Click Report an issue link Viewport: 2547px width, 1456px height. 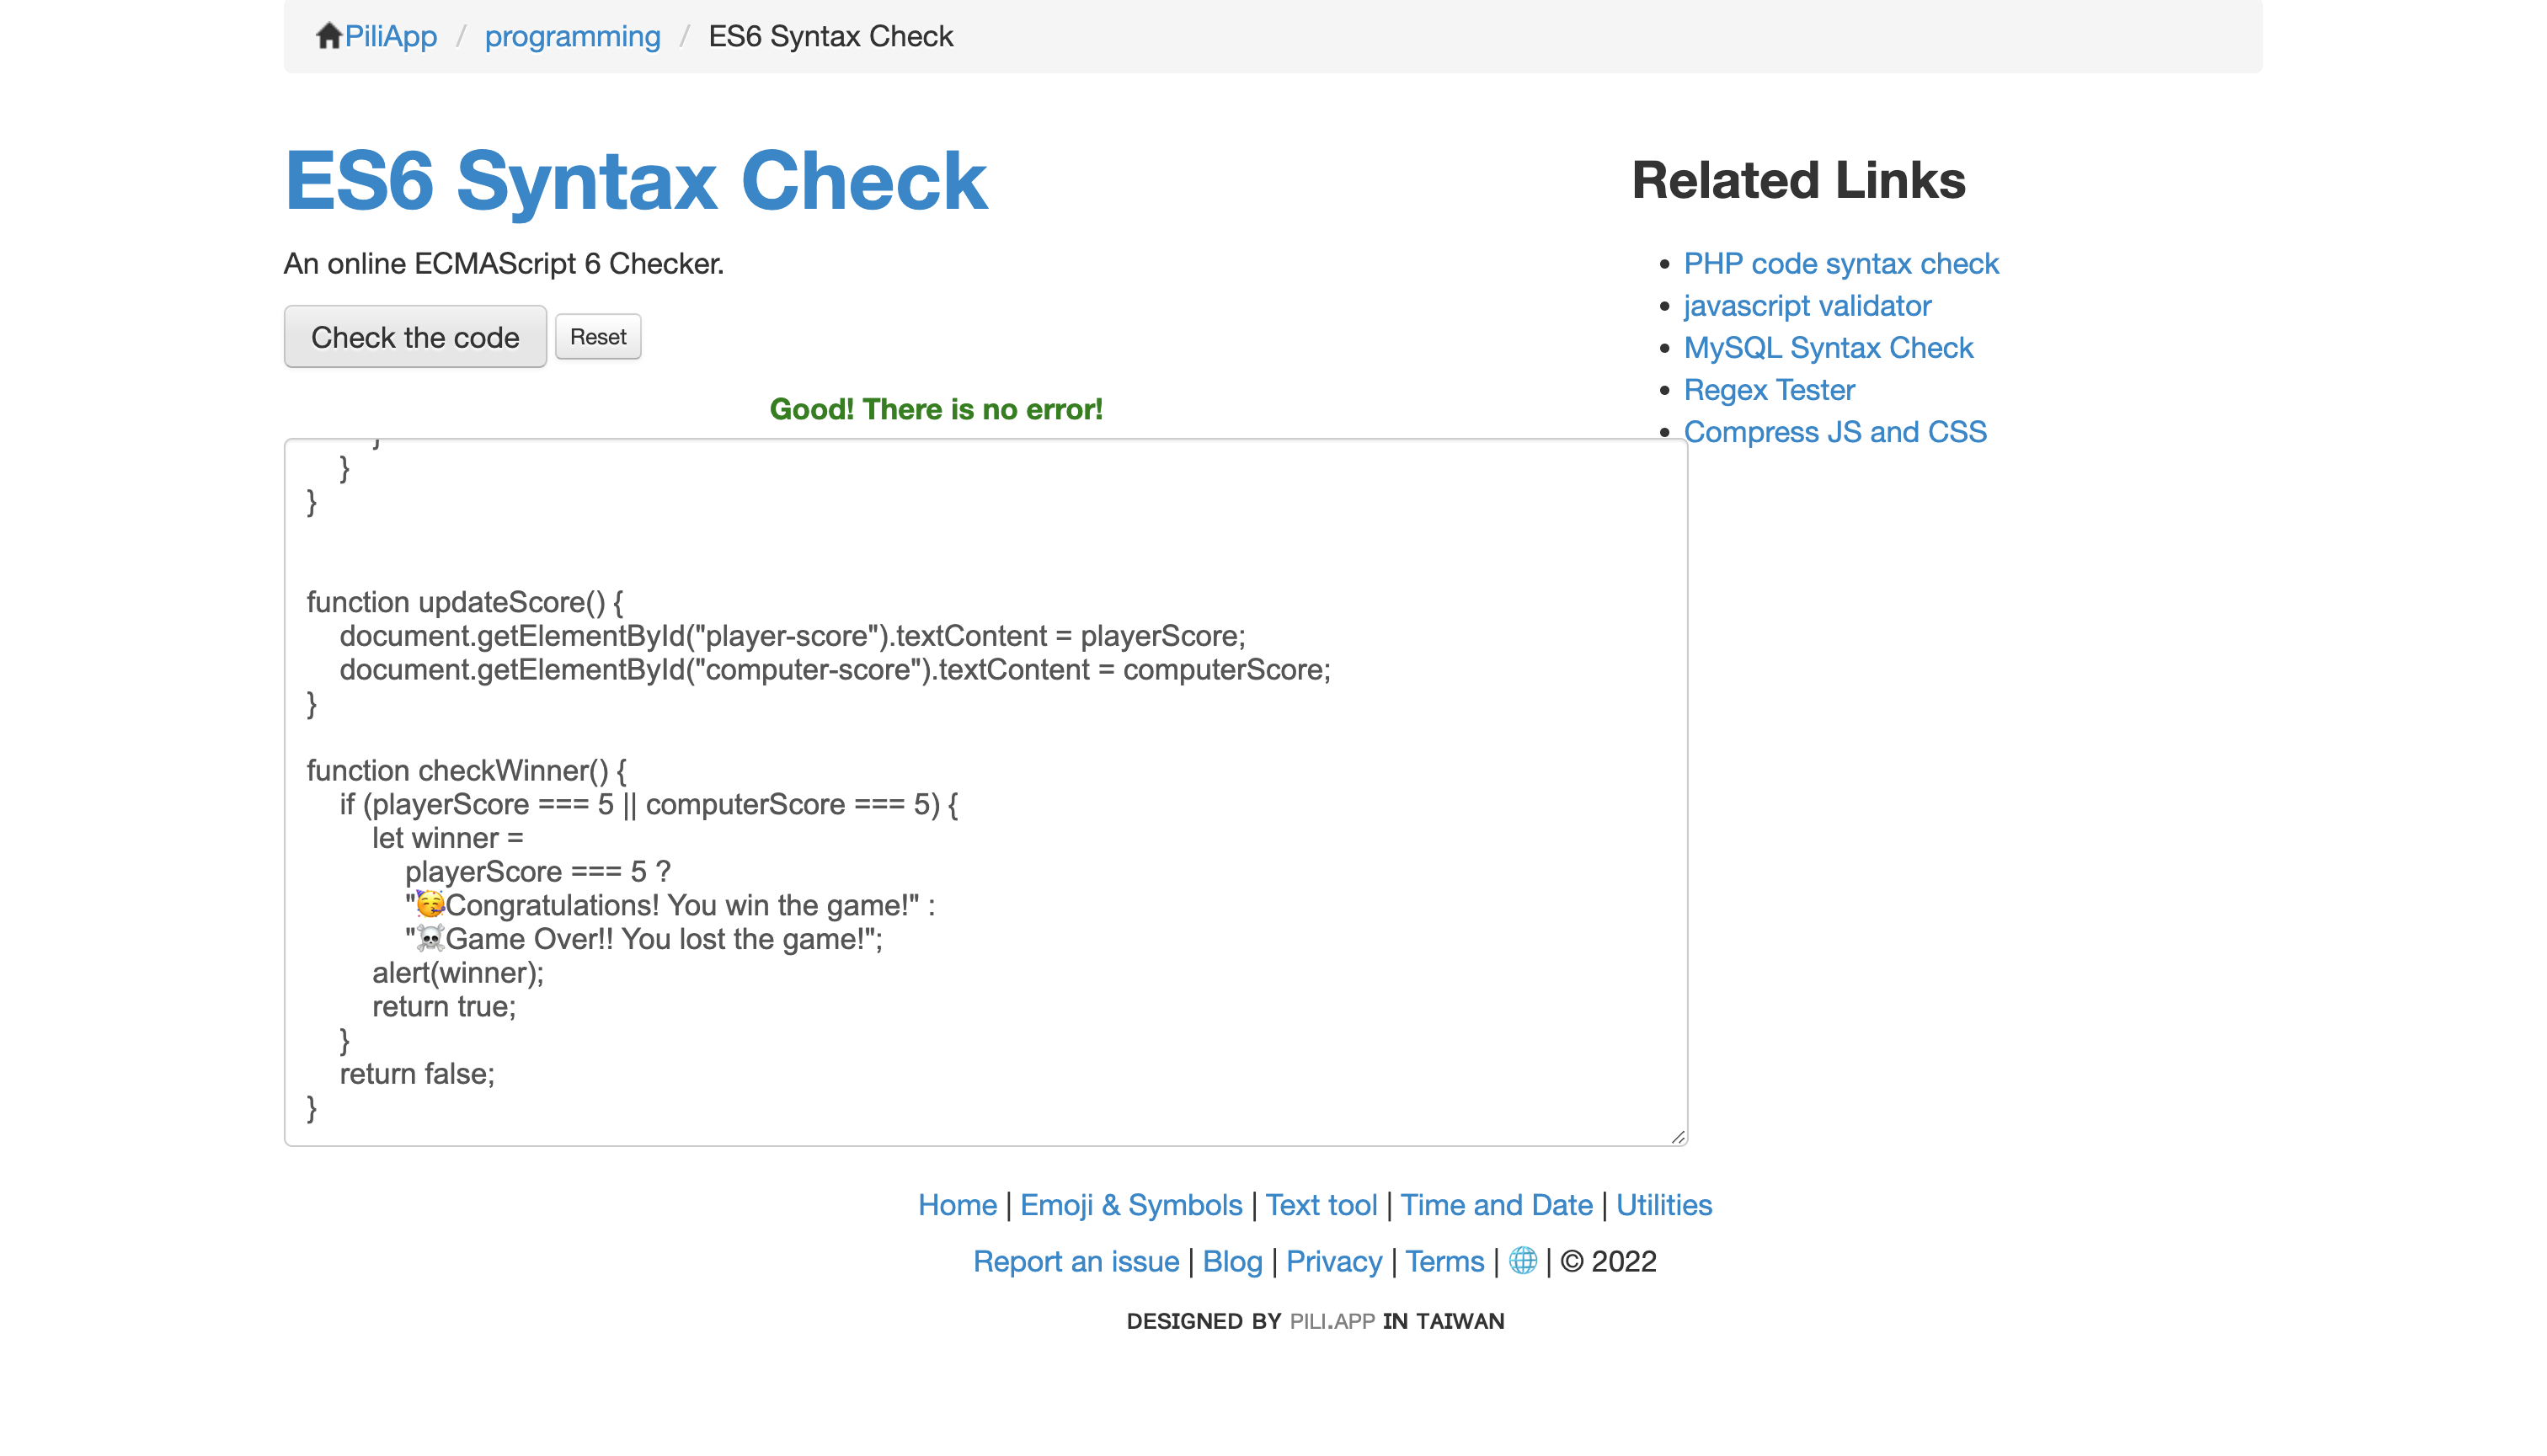pyautogui.click(x=1075, y=1261)
